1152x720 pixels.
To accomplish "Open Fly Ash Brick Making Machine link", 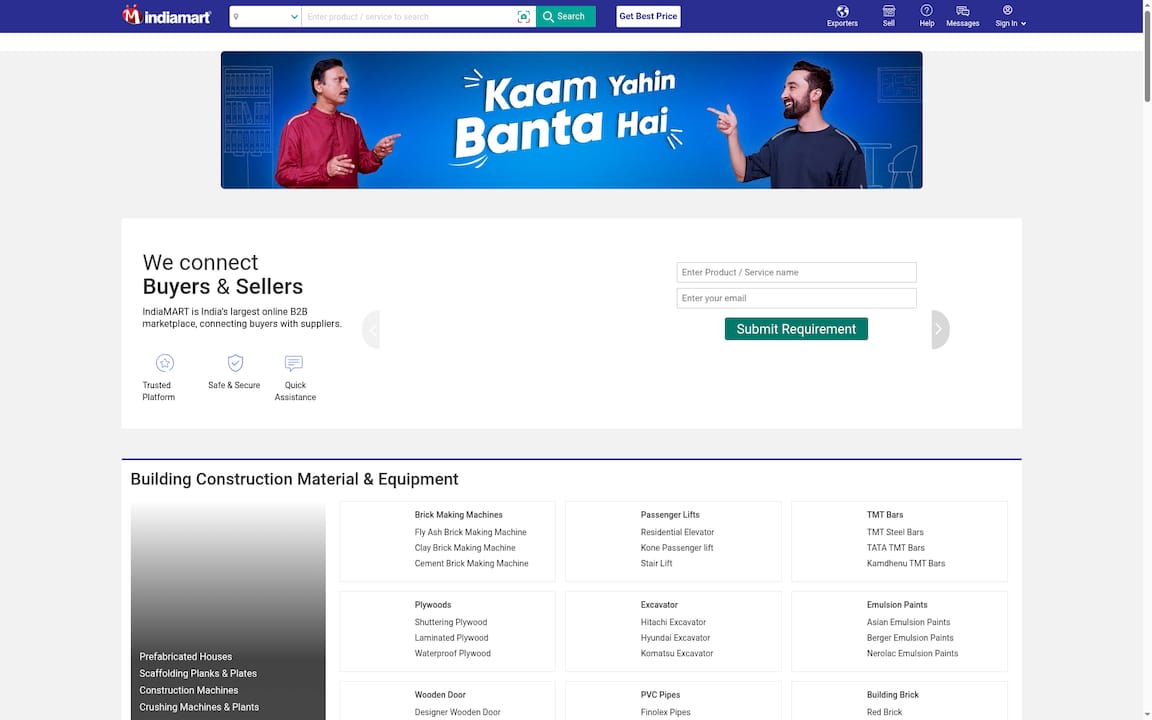I will coord(470,532).
